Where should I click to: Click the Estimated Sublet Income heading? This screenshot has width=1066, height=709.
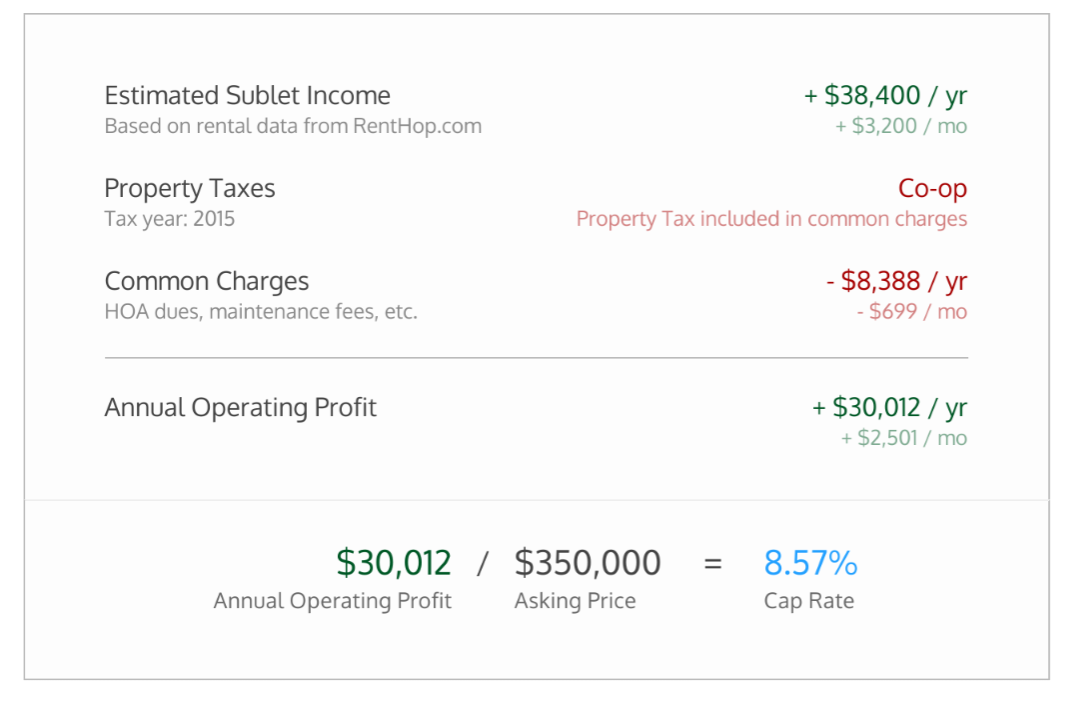[247, 96]
